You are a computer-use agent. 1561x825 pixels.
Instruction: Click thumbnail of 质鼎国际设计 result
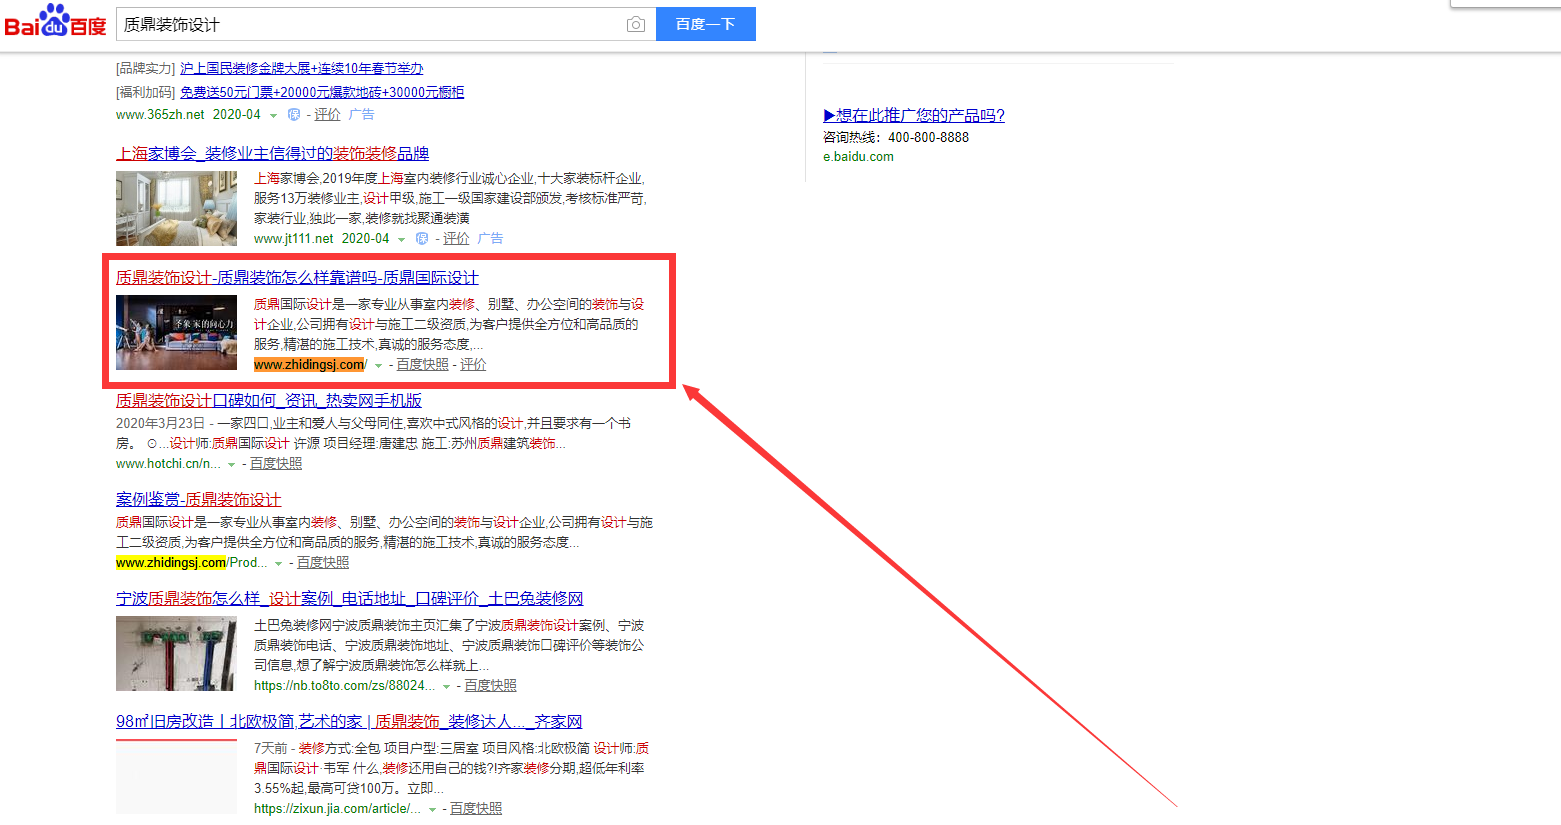(176, 332)
